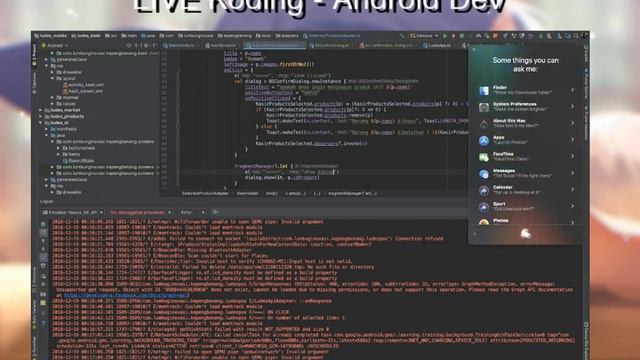Image resolution: width=640 pixels, height=360 pixels.
Task: Click the Messages icon in Siri list
Action: click(x=484, y=174)
